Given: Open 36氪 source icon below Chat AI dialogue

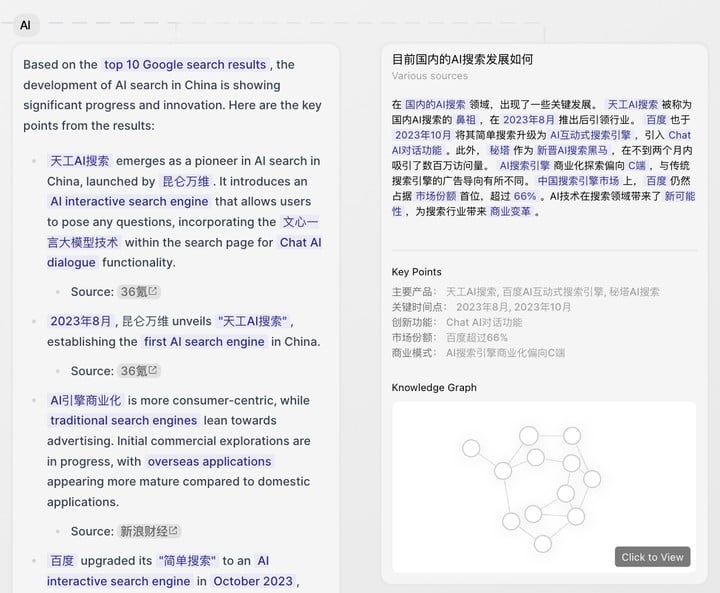Looking at the screenshot, I should (x=153, y=292).
